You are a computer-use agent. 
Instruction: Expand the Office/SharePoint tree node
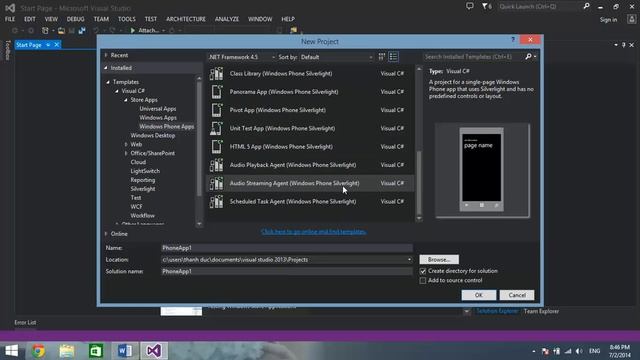pos(126,153)
